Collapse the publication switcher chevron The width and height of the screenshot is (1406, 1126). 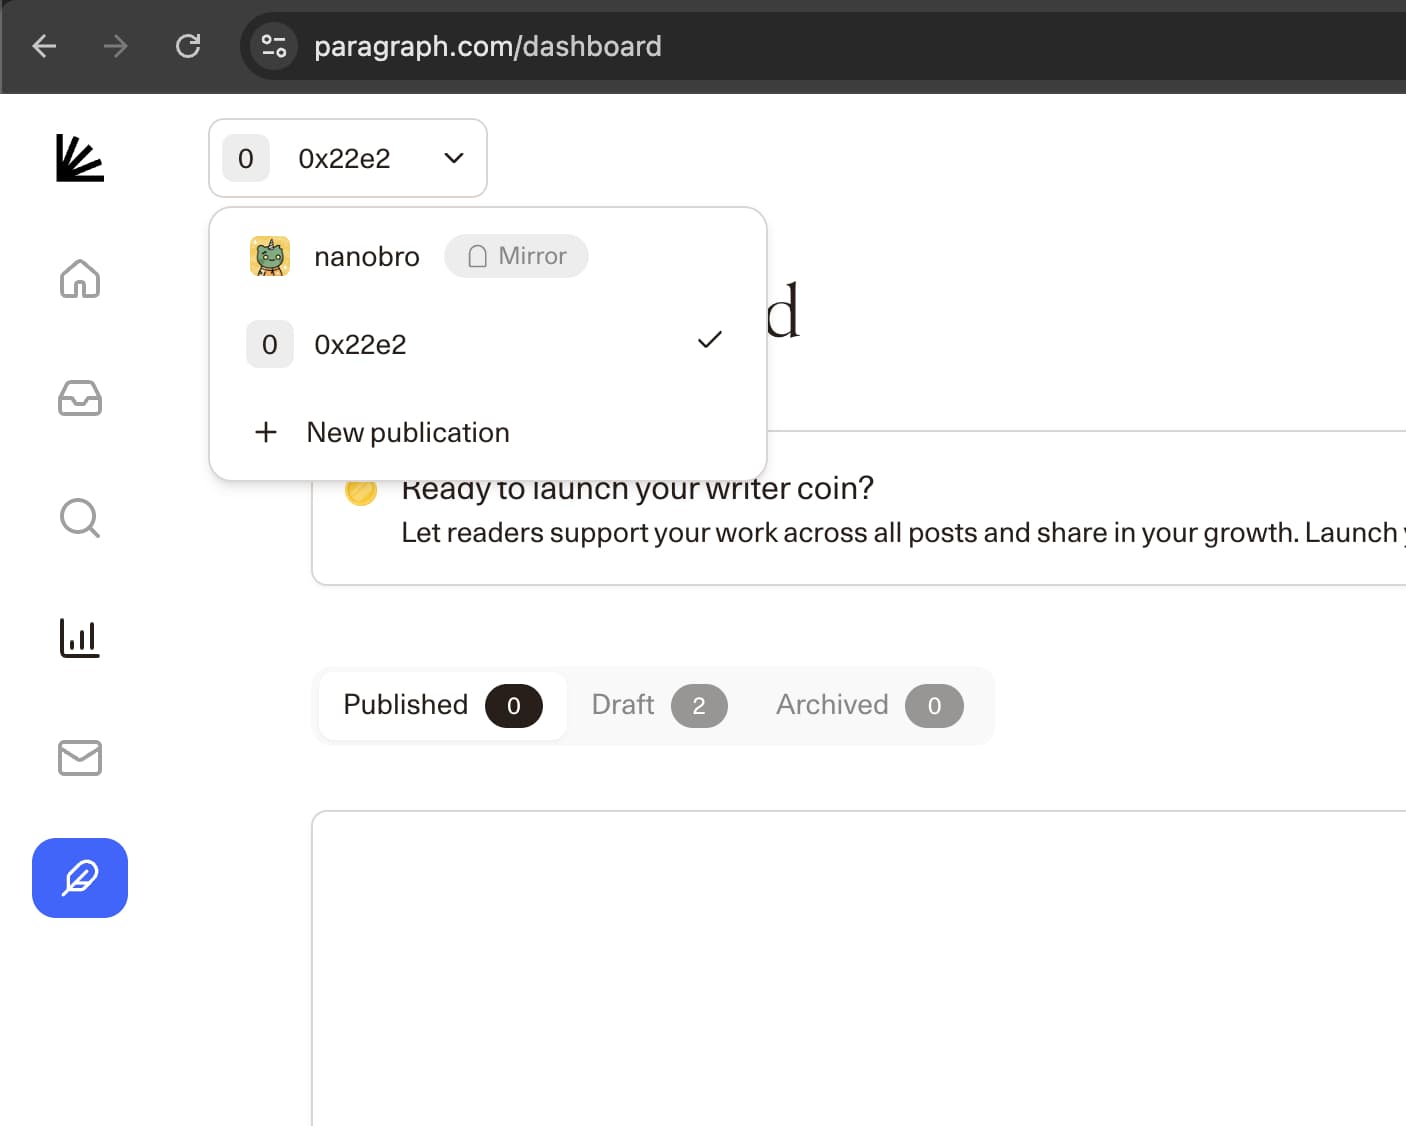(452, 158)
